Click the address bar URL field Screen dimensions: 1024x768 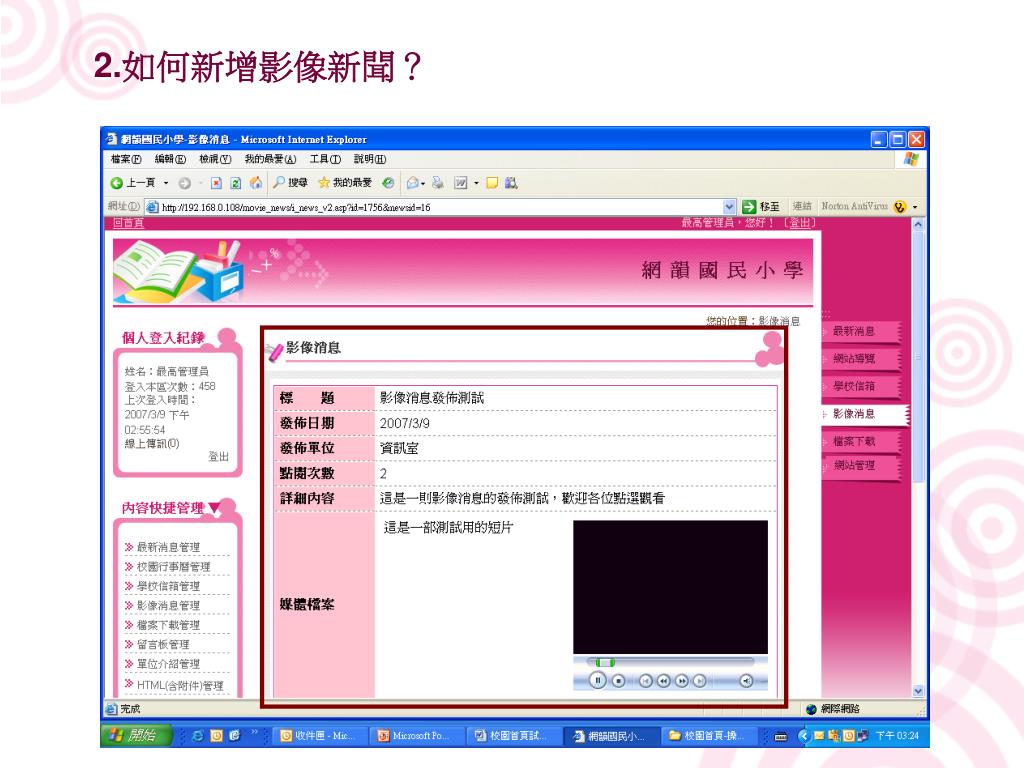434,207
